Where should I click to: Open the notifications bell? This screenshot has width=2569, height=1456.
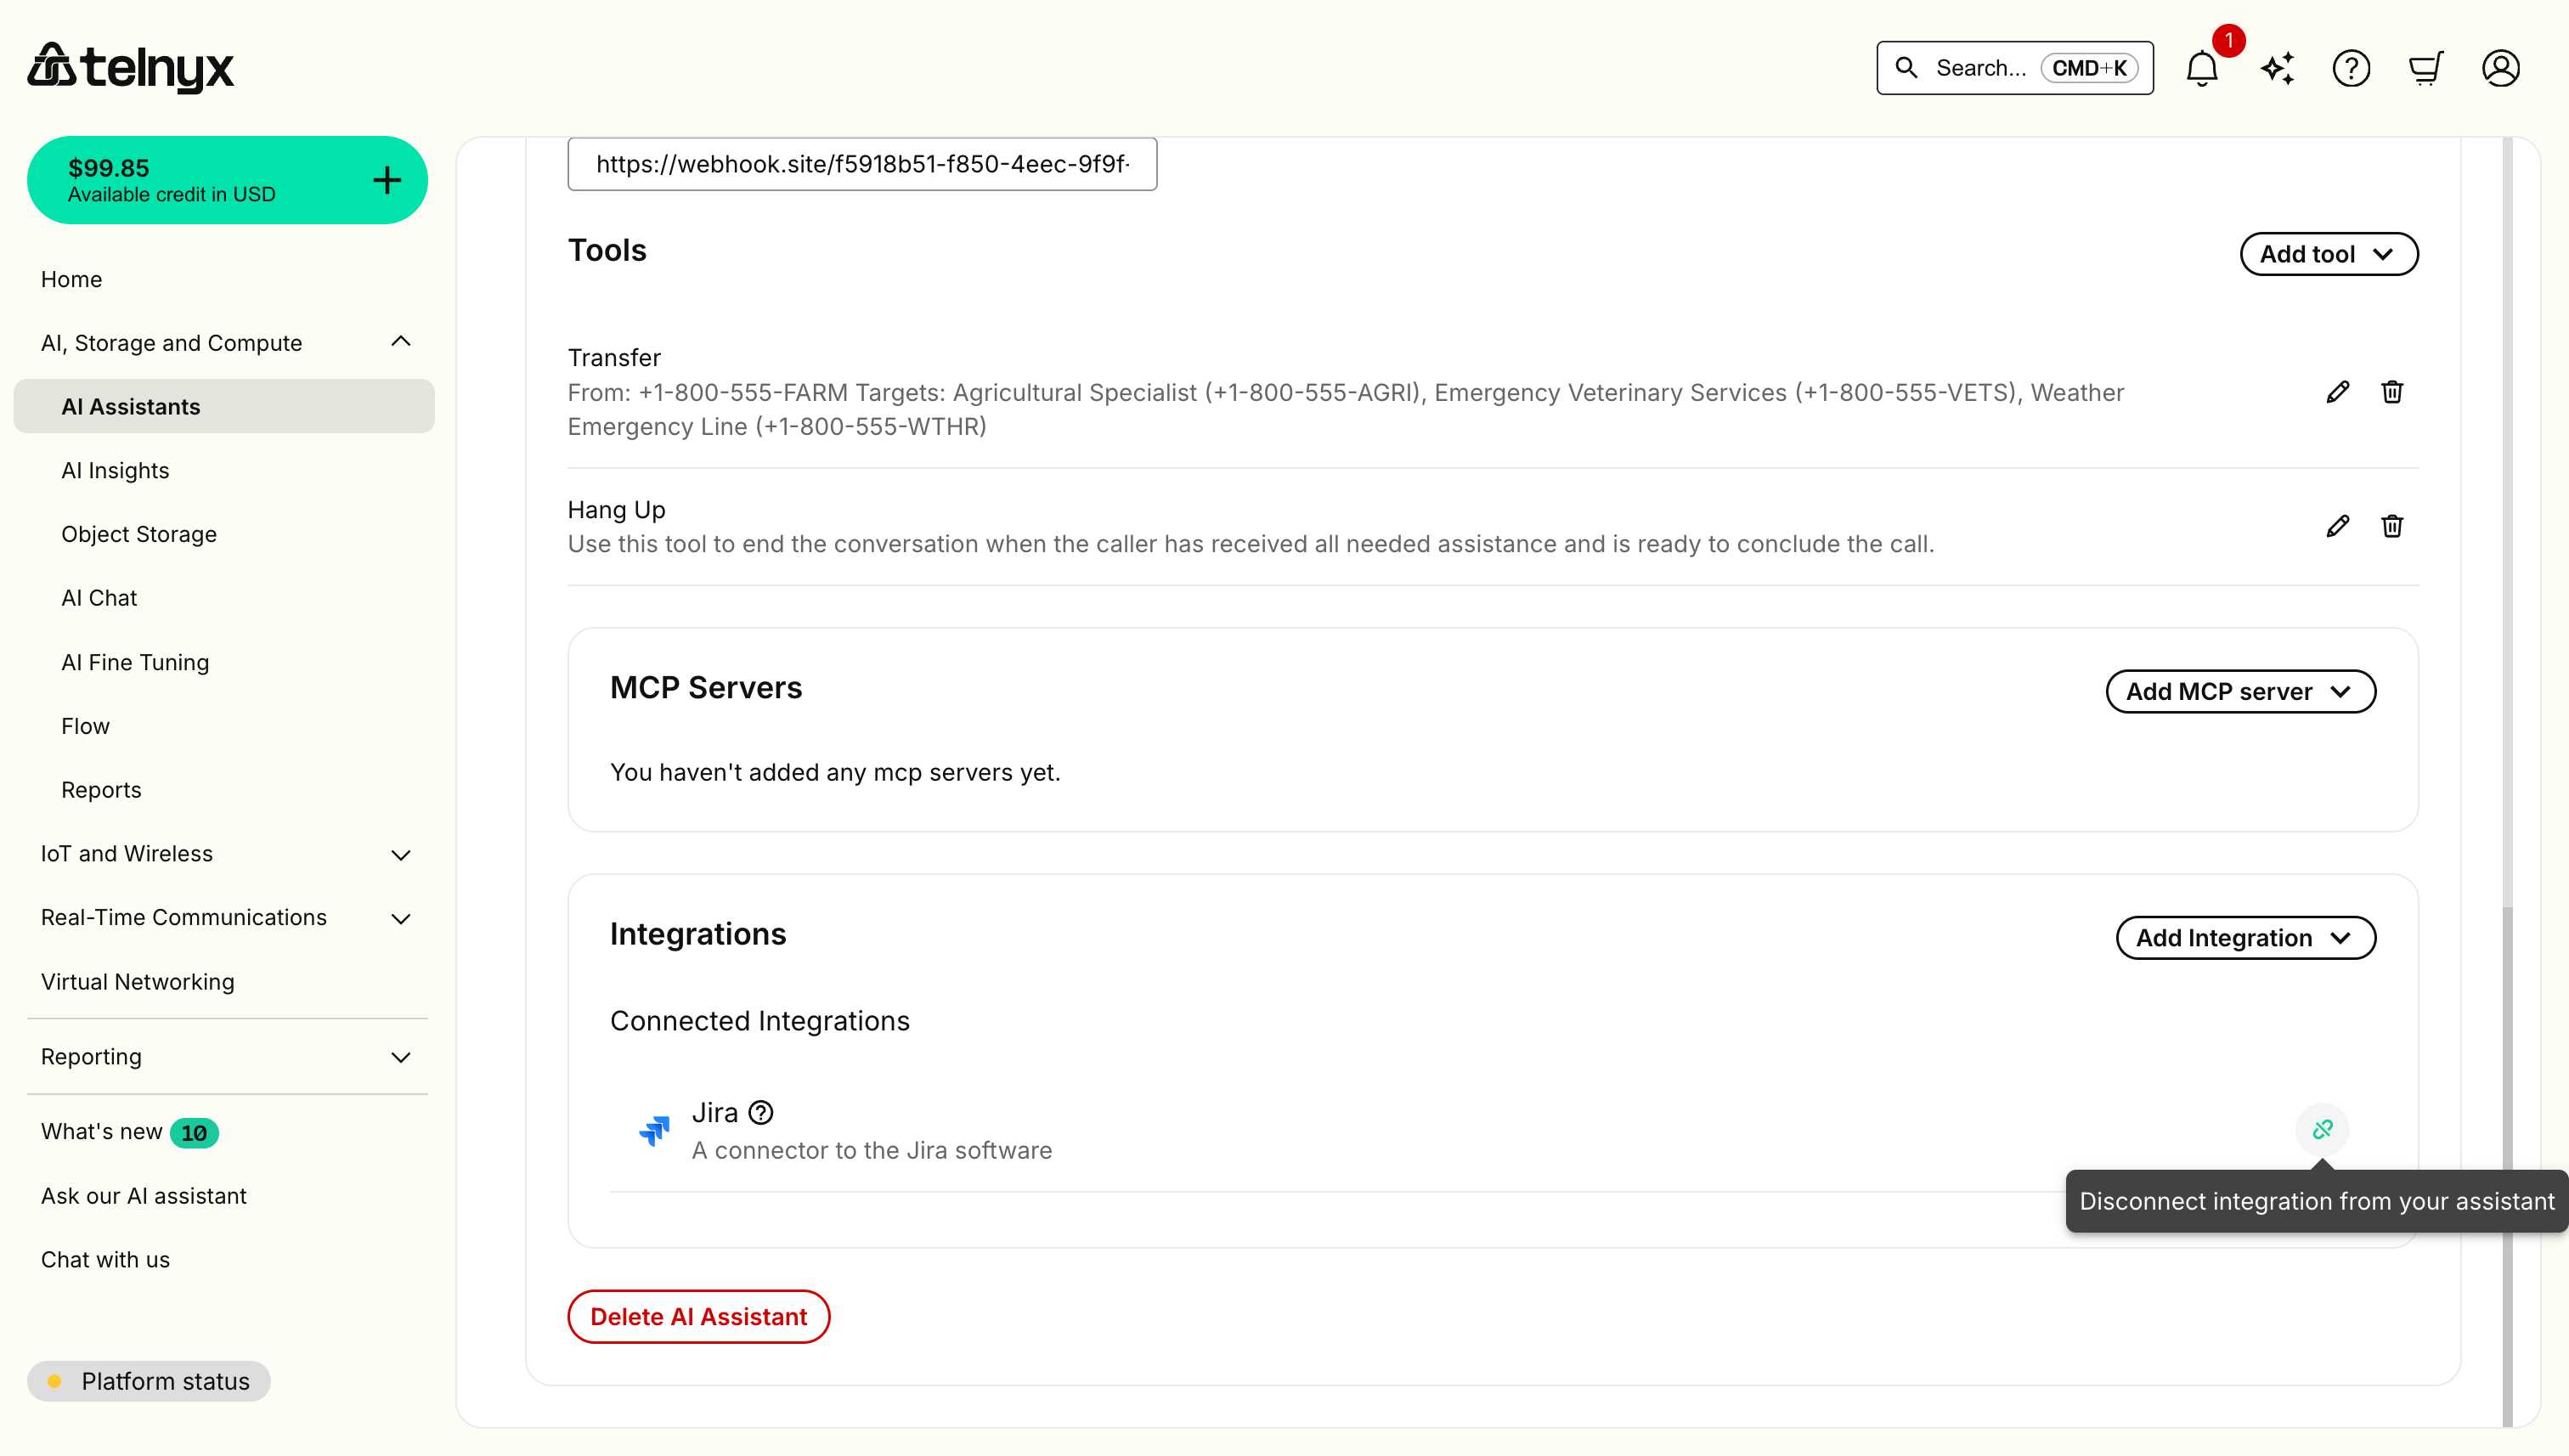pos(2201,67)
